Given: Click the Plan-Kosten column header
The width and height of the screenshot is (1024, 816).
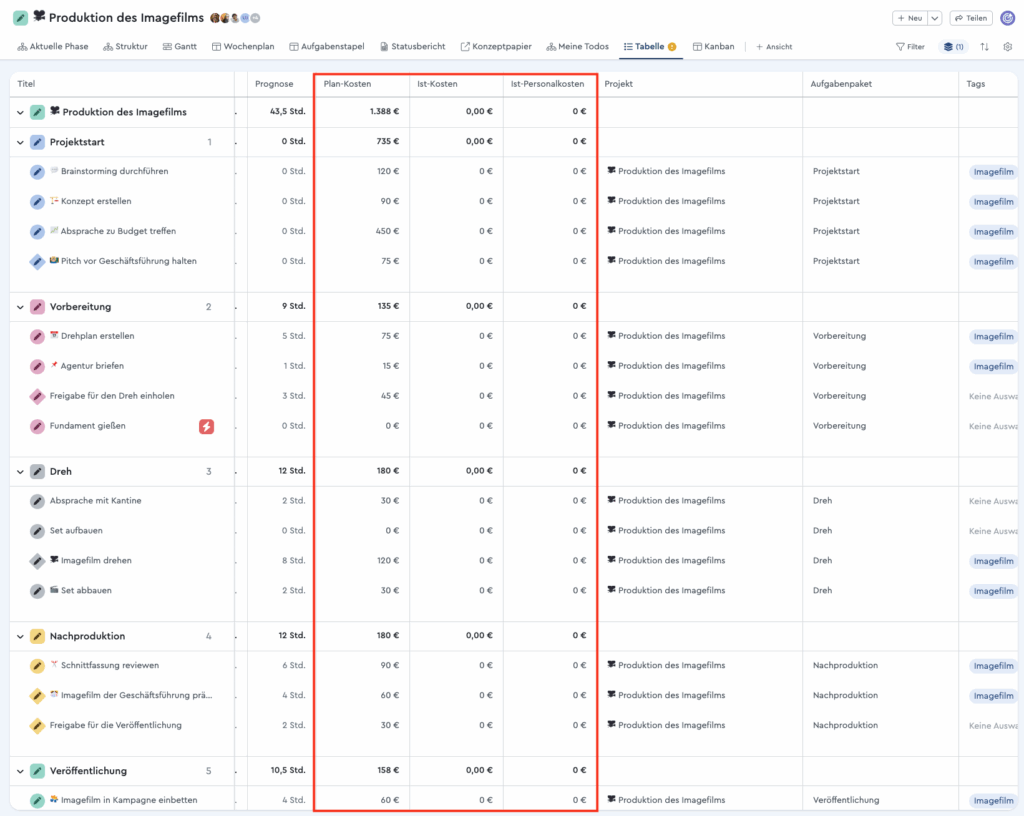Looking at the screenshot, I should 362,84.
